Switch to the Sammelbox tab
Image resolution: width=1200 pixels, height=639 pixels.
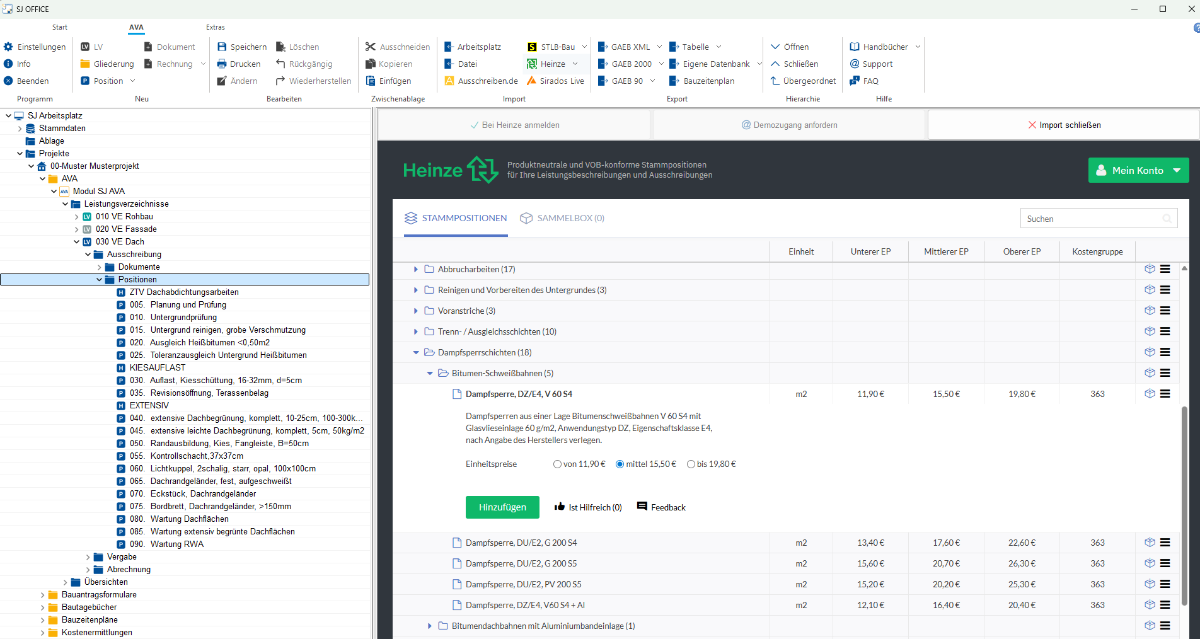(x=563, y=218)
